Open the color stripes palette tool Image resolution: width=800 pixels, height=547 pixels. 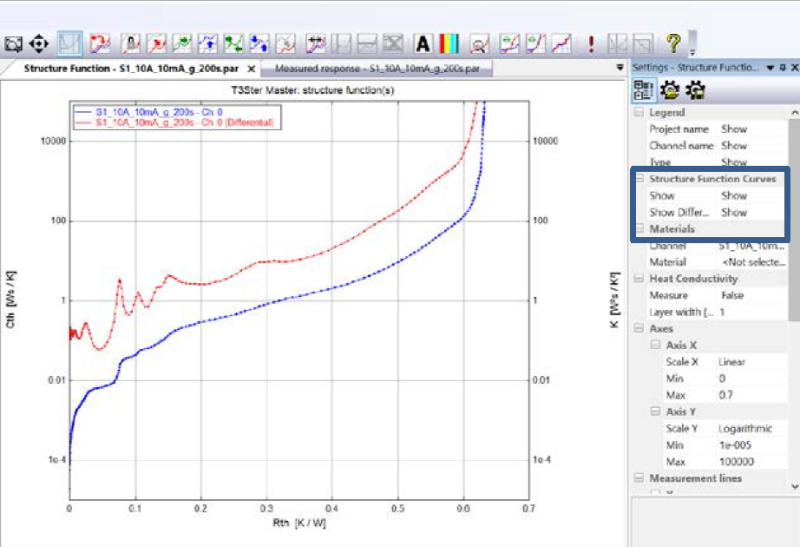(x=449, y=44)
